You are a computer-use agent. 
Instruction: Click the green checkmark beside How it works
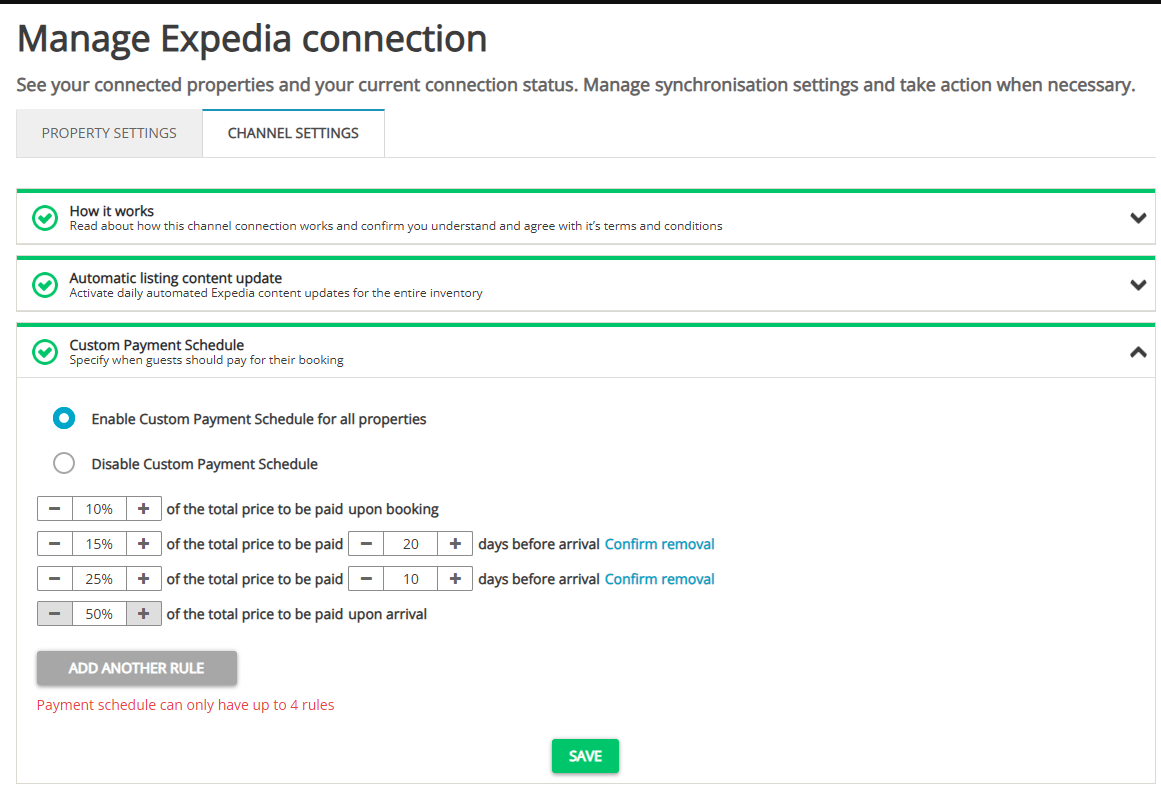(44, 217)
